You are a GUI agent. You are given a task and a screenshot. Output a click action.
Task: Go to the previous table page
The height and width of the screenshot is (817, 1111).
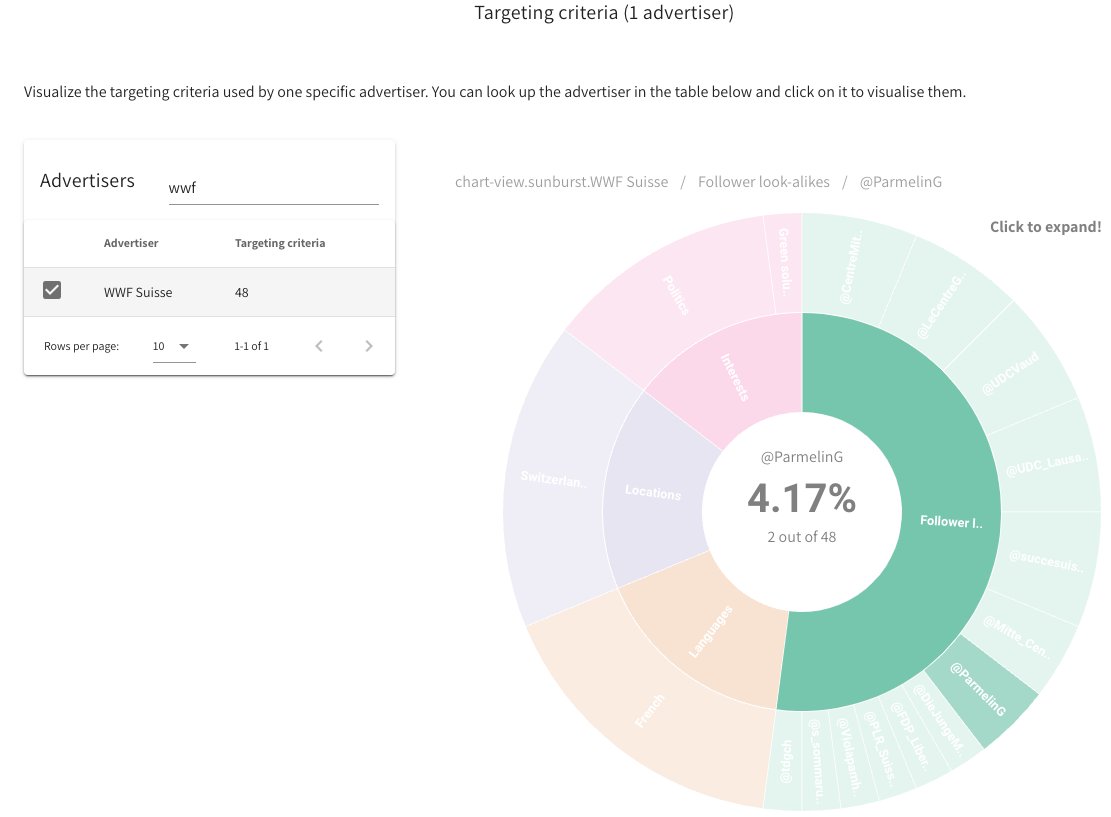(x=319, y=346)
